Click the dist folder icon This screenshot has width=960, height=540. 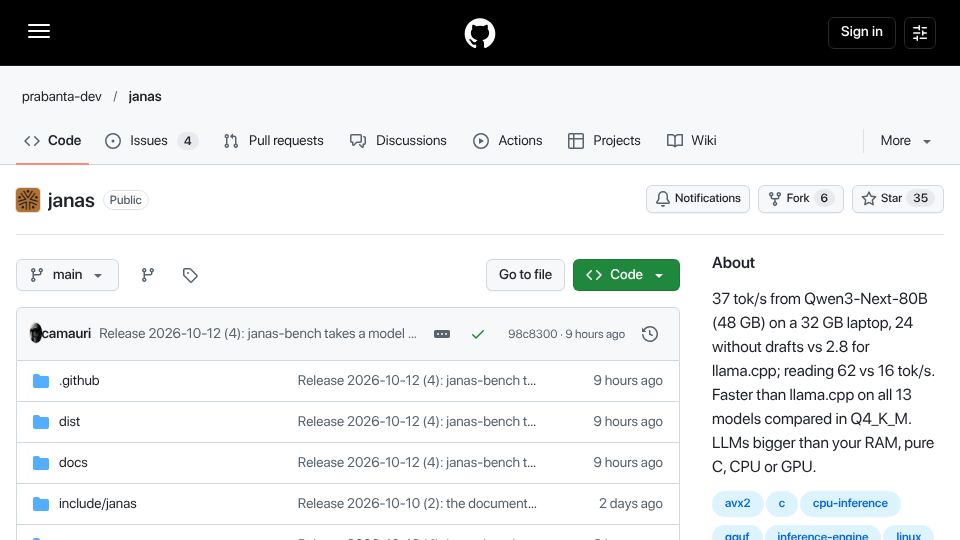[x=41, y=422]
